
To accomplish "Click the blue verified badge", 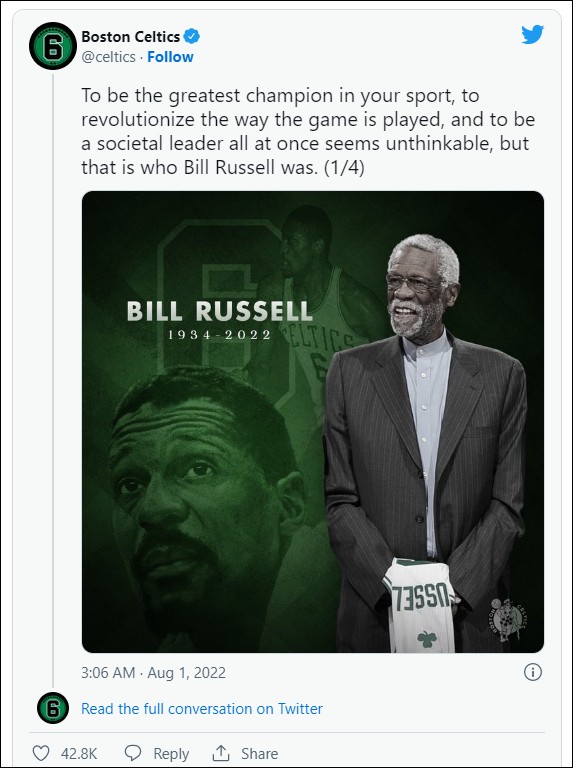I will click(191, 36).
